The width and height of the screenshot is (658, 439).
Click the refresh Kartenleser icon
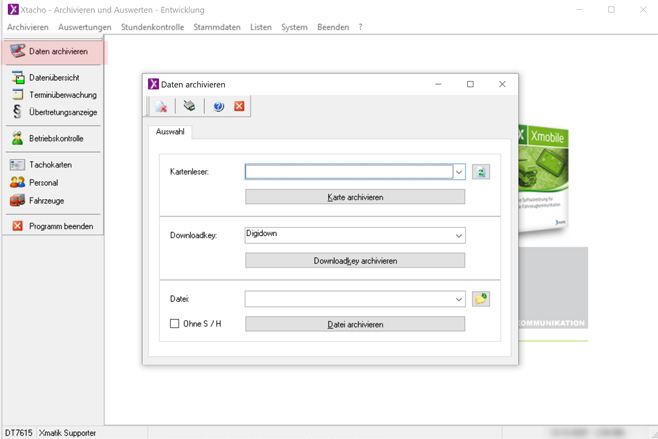tap(481, 172)
